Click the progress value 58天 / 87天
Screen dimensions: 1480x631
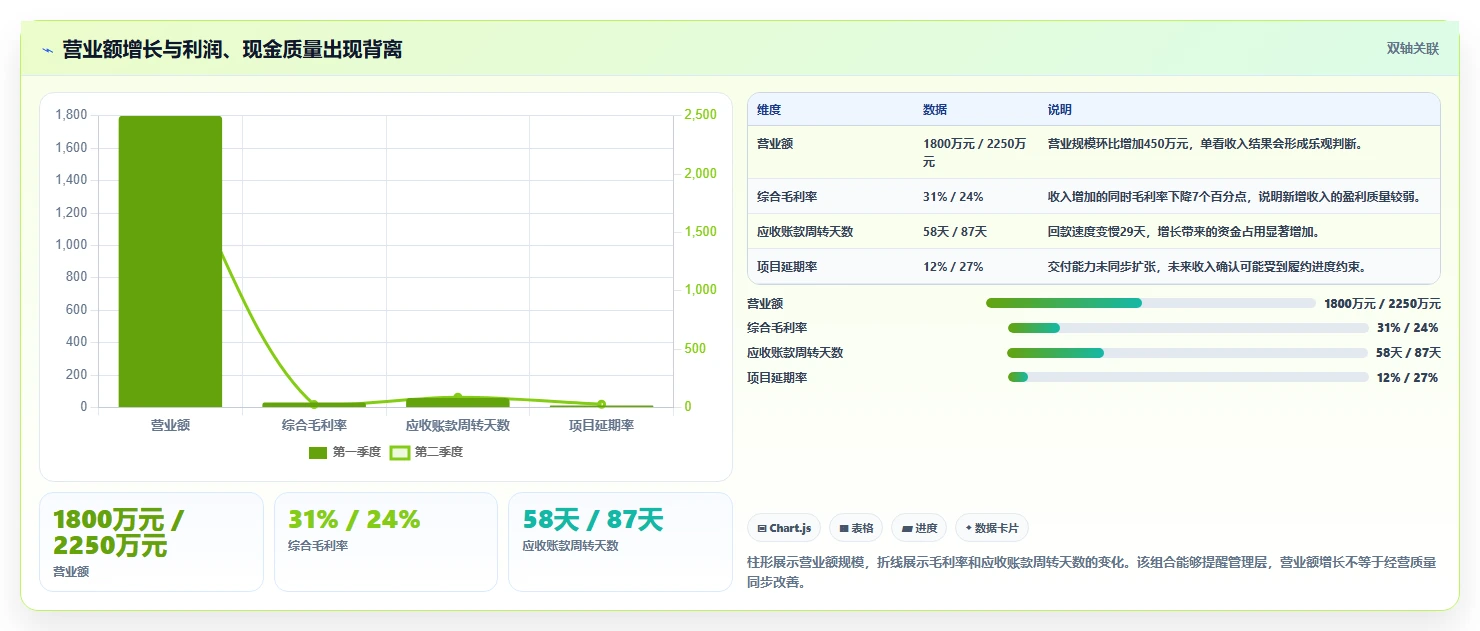[x=1408, y=353]
